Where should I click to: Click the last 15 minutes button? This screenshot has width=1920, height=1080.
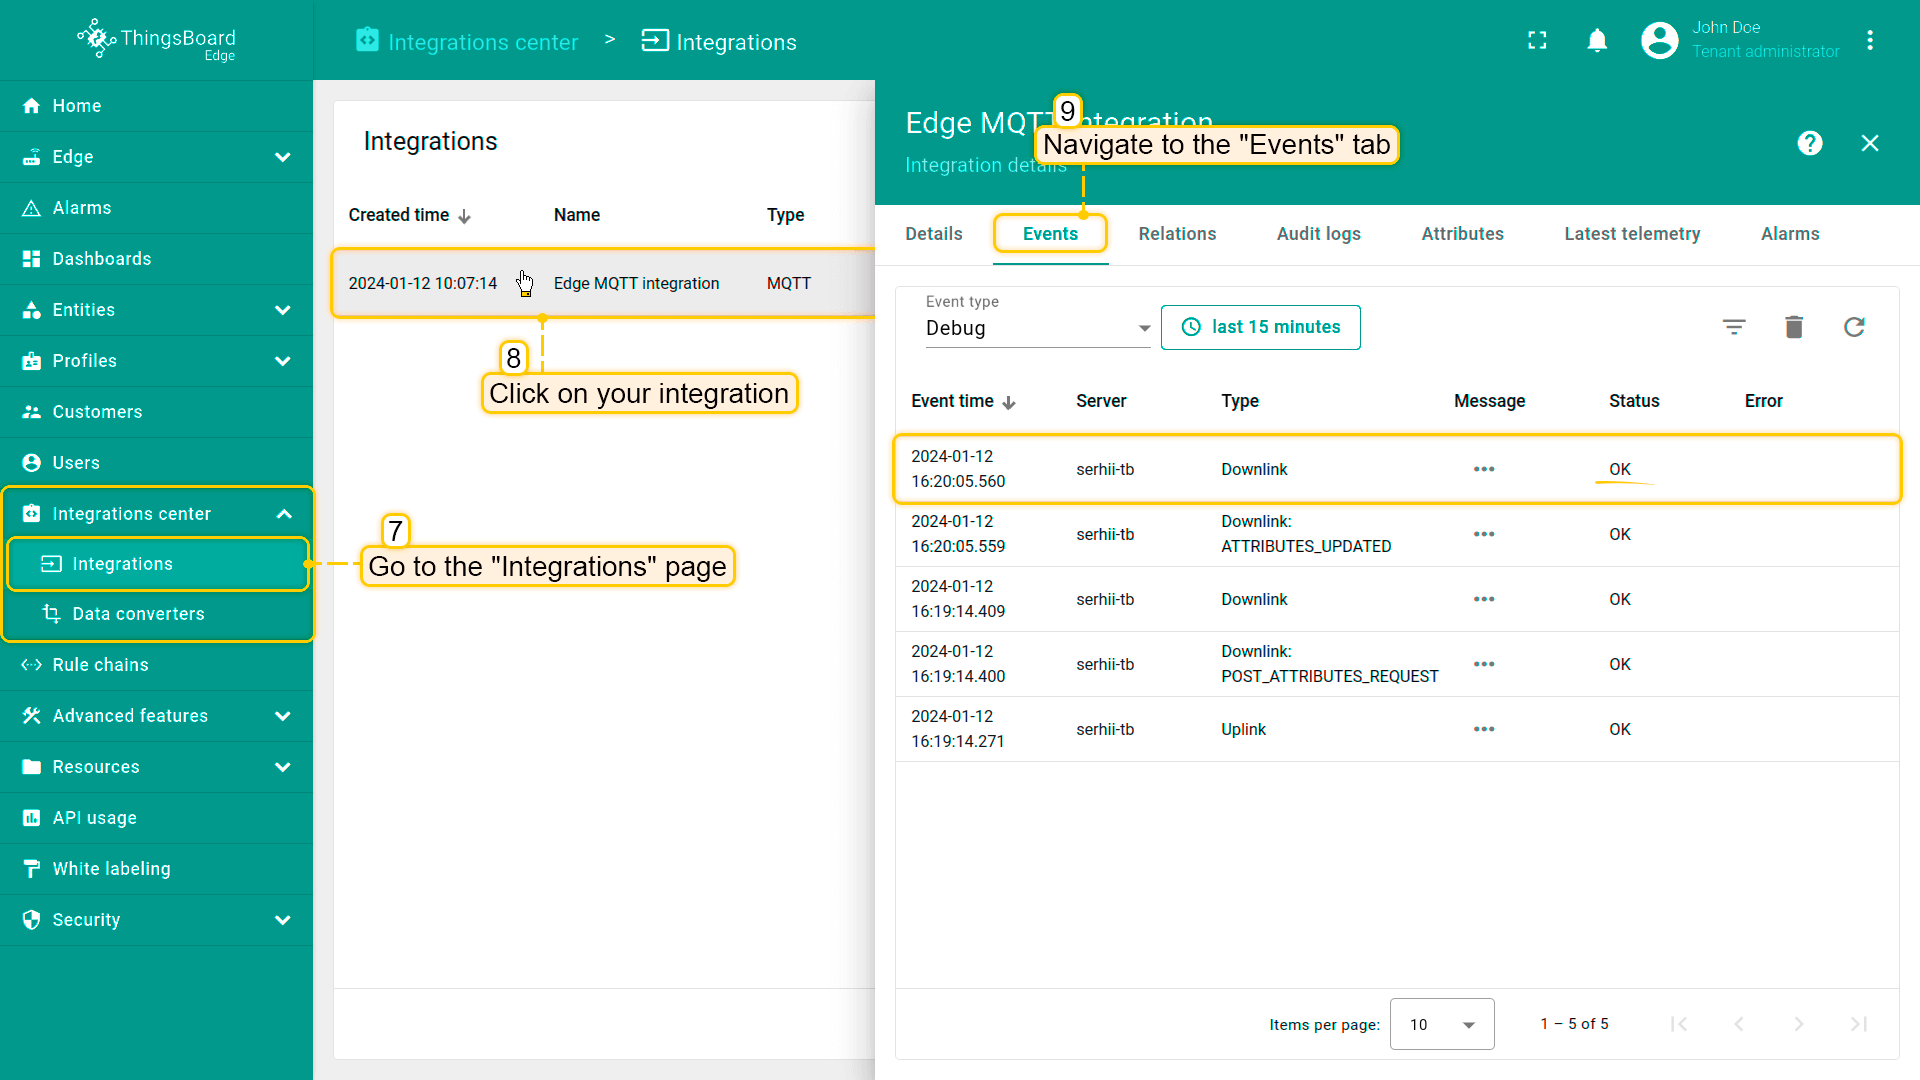click(x=1260, y=327)
